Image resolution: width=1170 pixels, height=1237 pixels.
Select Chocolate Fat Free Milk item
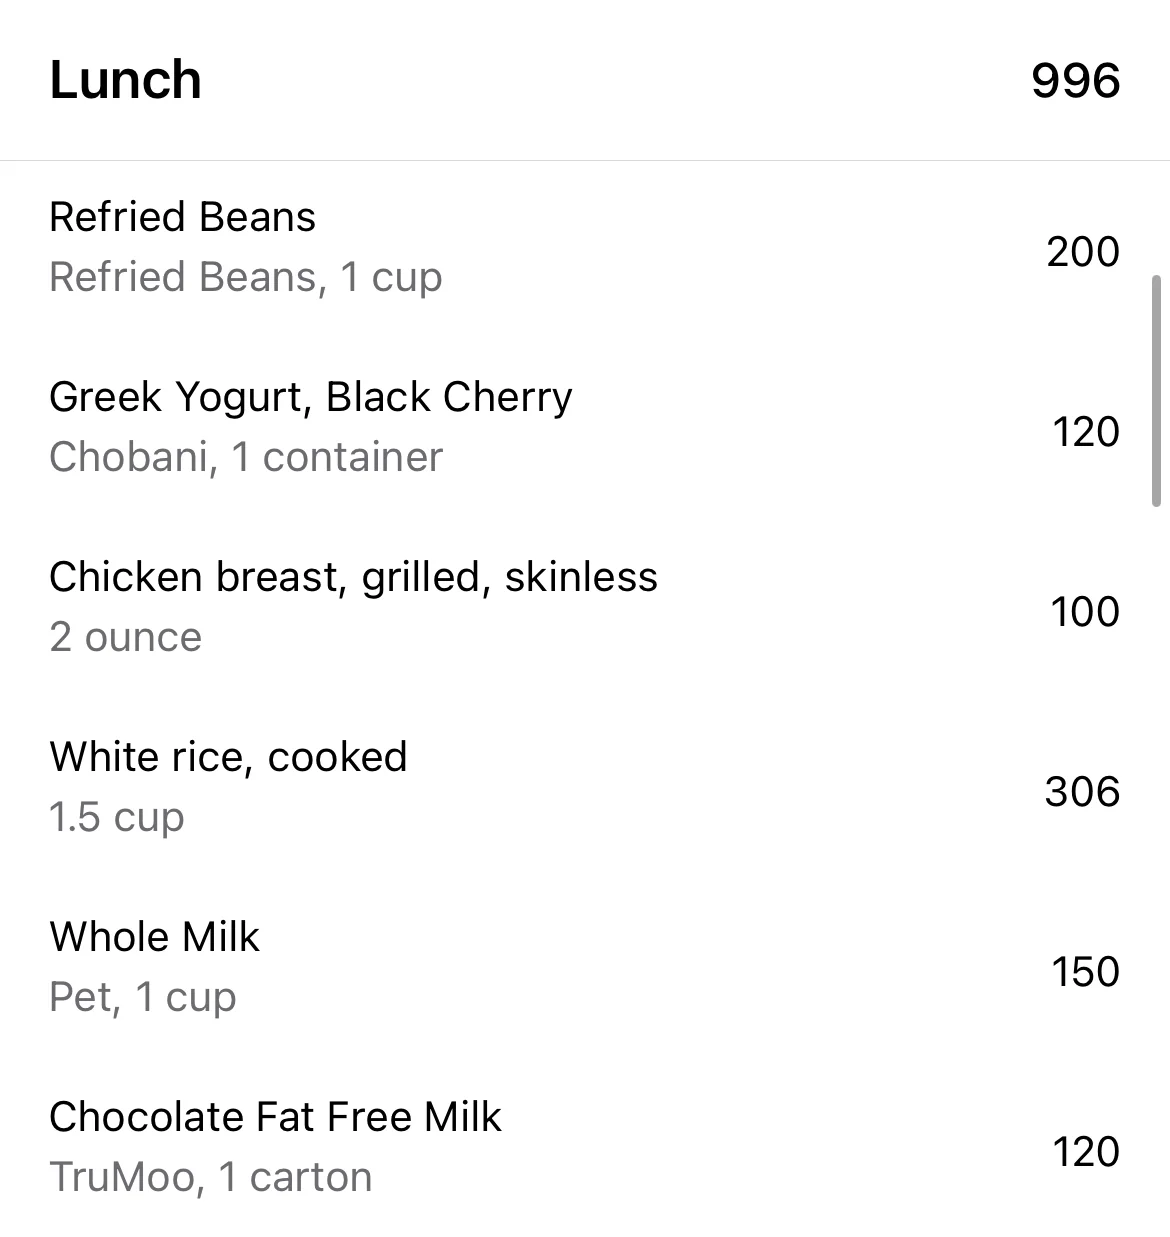(585, 1148)
